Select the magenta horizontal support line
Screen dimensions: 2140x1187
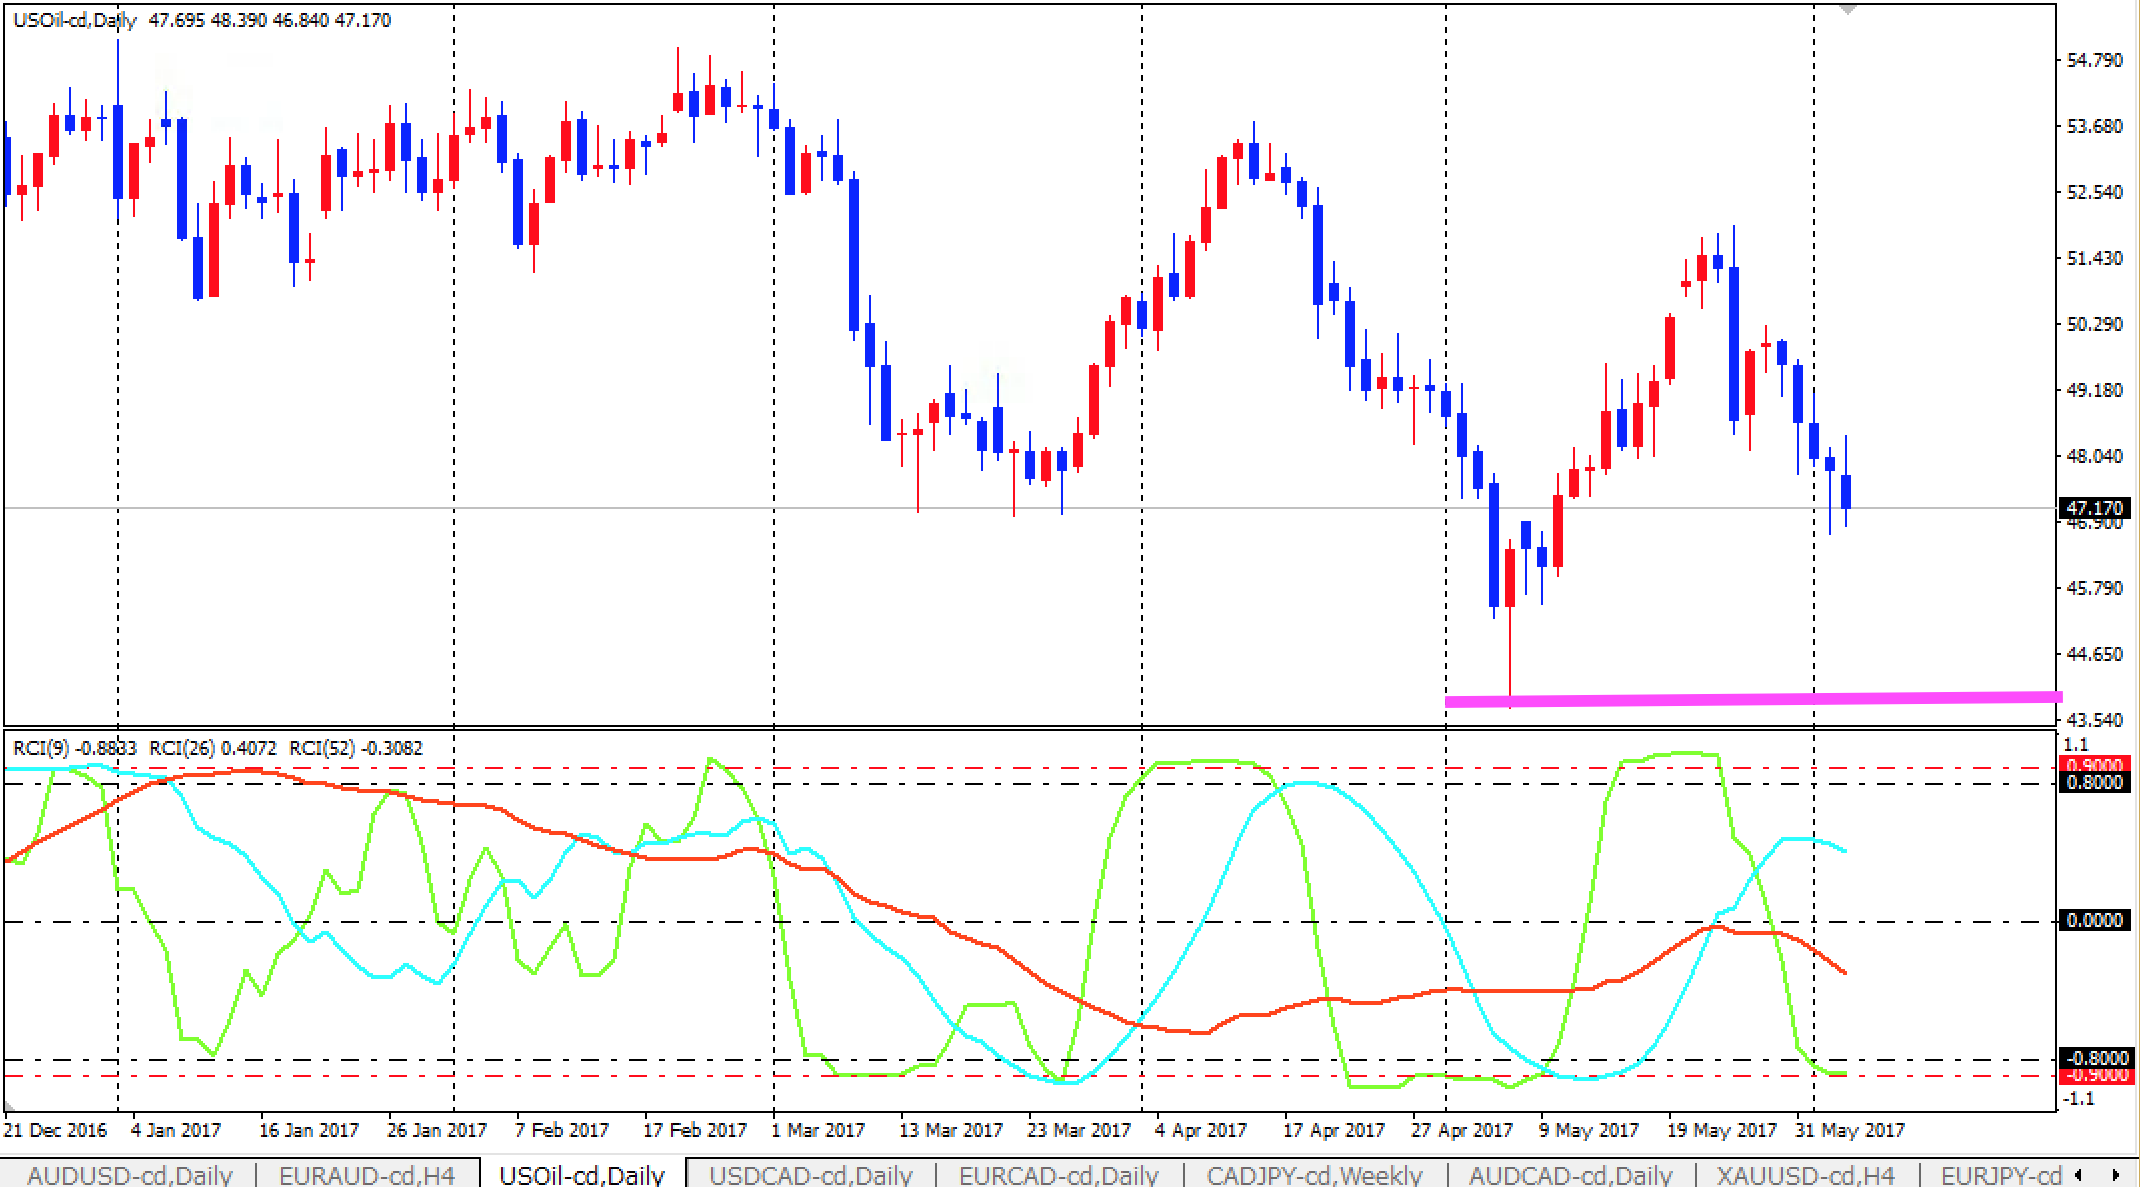[x=1753, y=699]
